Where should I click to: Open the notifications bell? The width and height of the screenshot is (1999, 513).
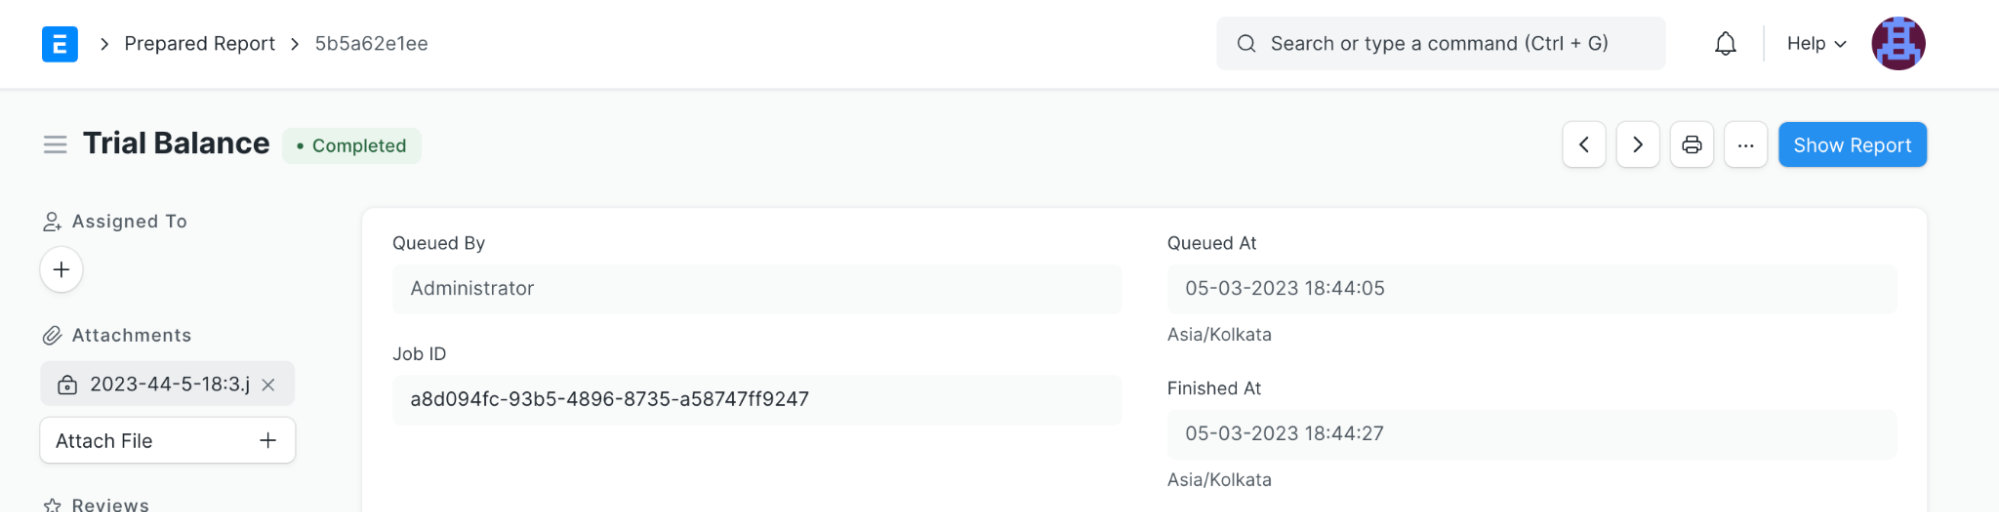pyautogui.click(x=1725, y=44)
